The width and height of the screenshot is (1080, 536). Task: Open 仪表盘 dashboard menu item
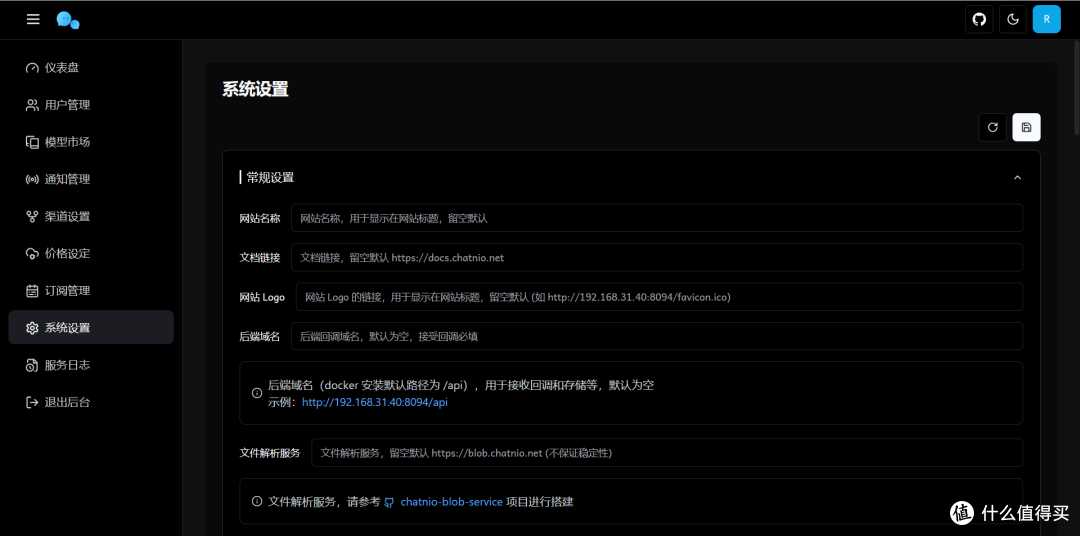click(x=91, y=68)
